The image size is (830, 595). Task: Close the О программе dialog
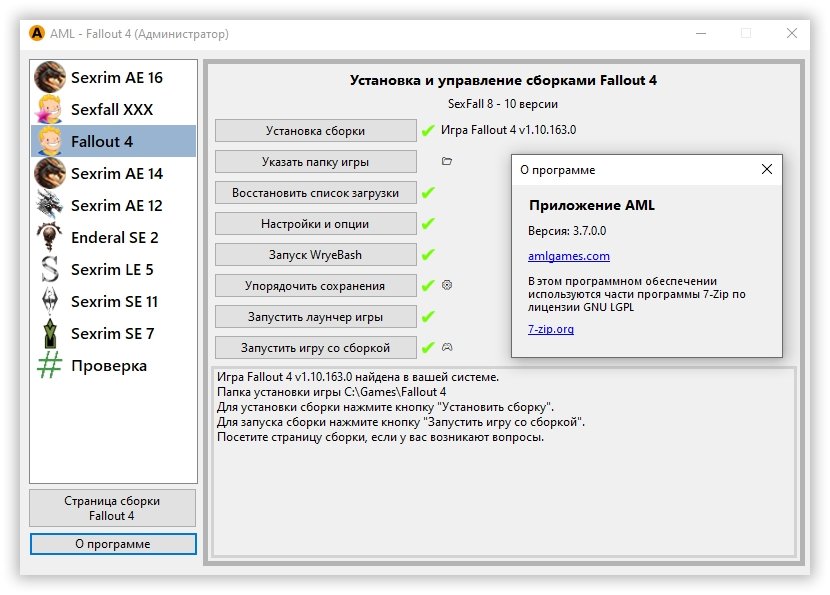pos(766,169)
